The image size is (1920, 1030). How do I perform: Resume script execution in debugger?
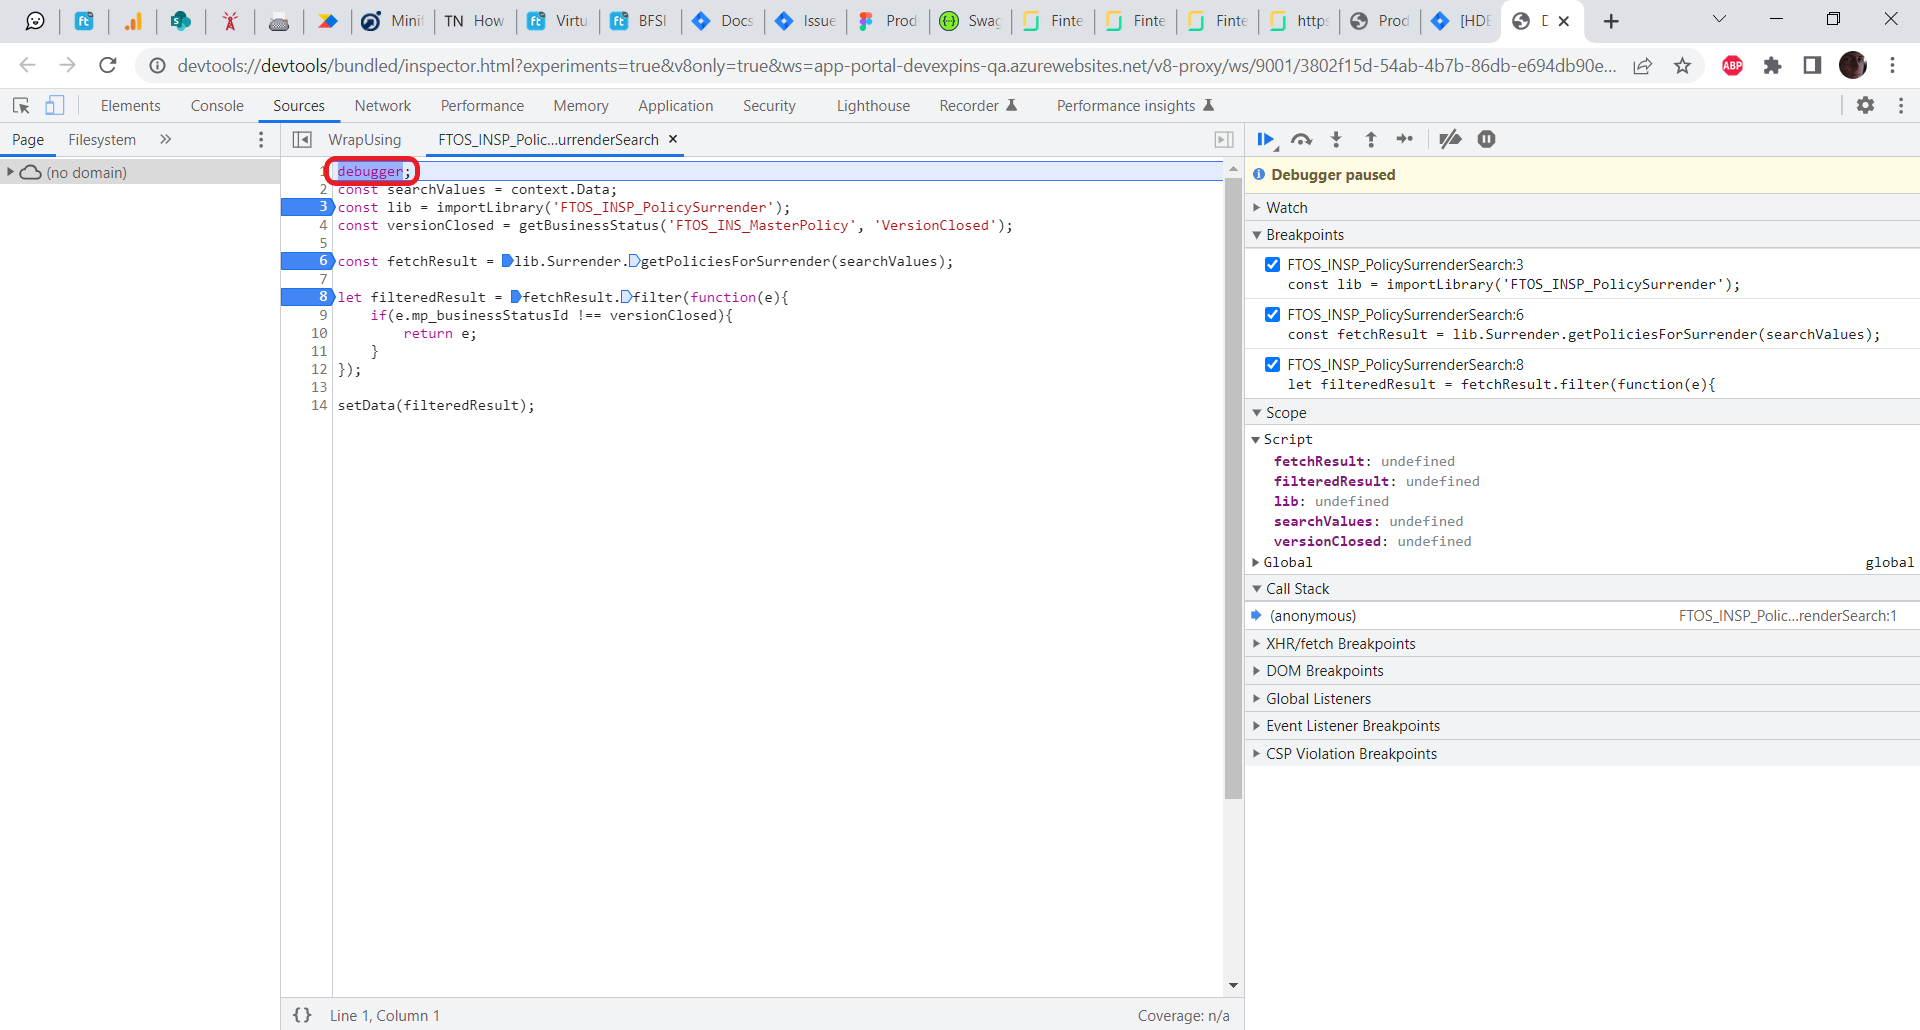click(x=1266, y=140)
